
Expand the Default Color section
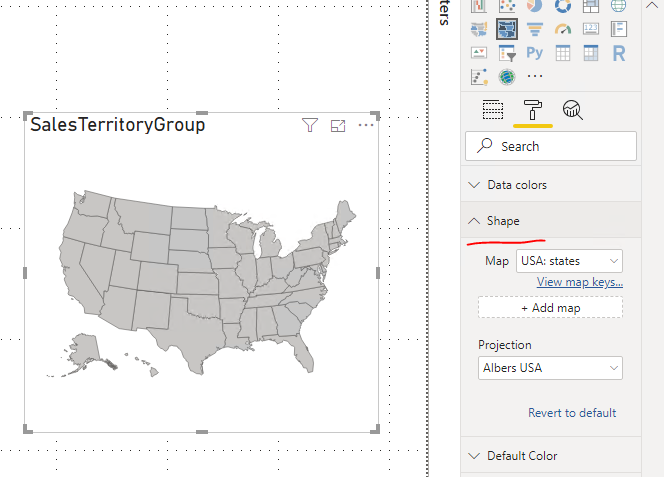click(551, 456)
